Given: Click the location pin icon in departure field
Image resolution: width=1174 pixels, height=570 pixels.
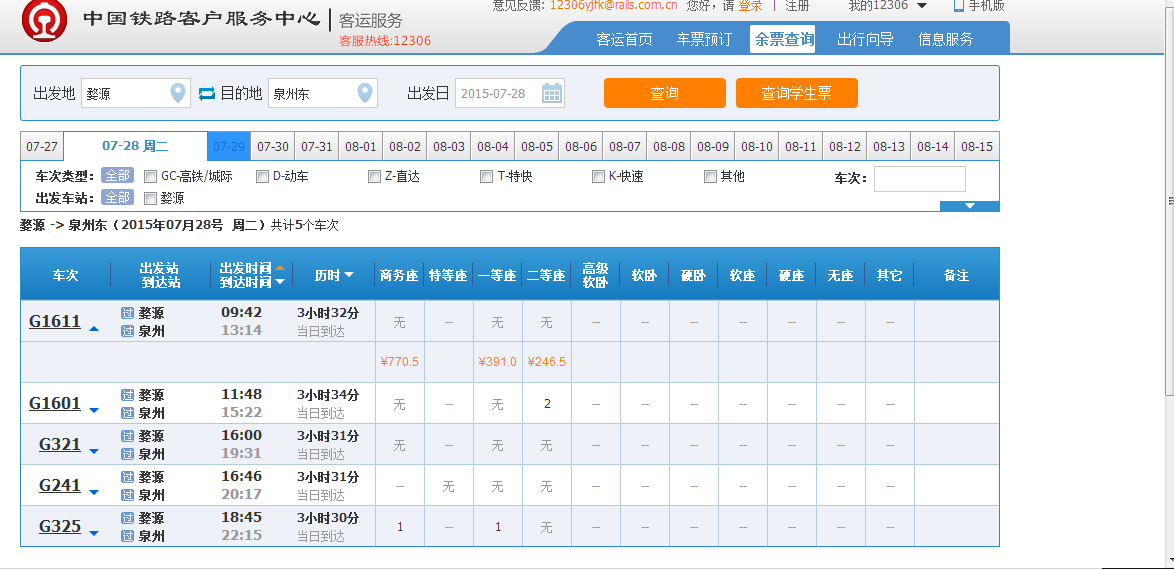Looking at the screenshot, I should click(177, 94).
